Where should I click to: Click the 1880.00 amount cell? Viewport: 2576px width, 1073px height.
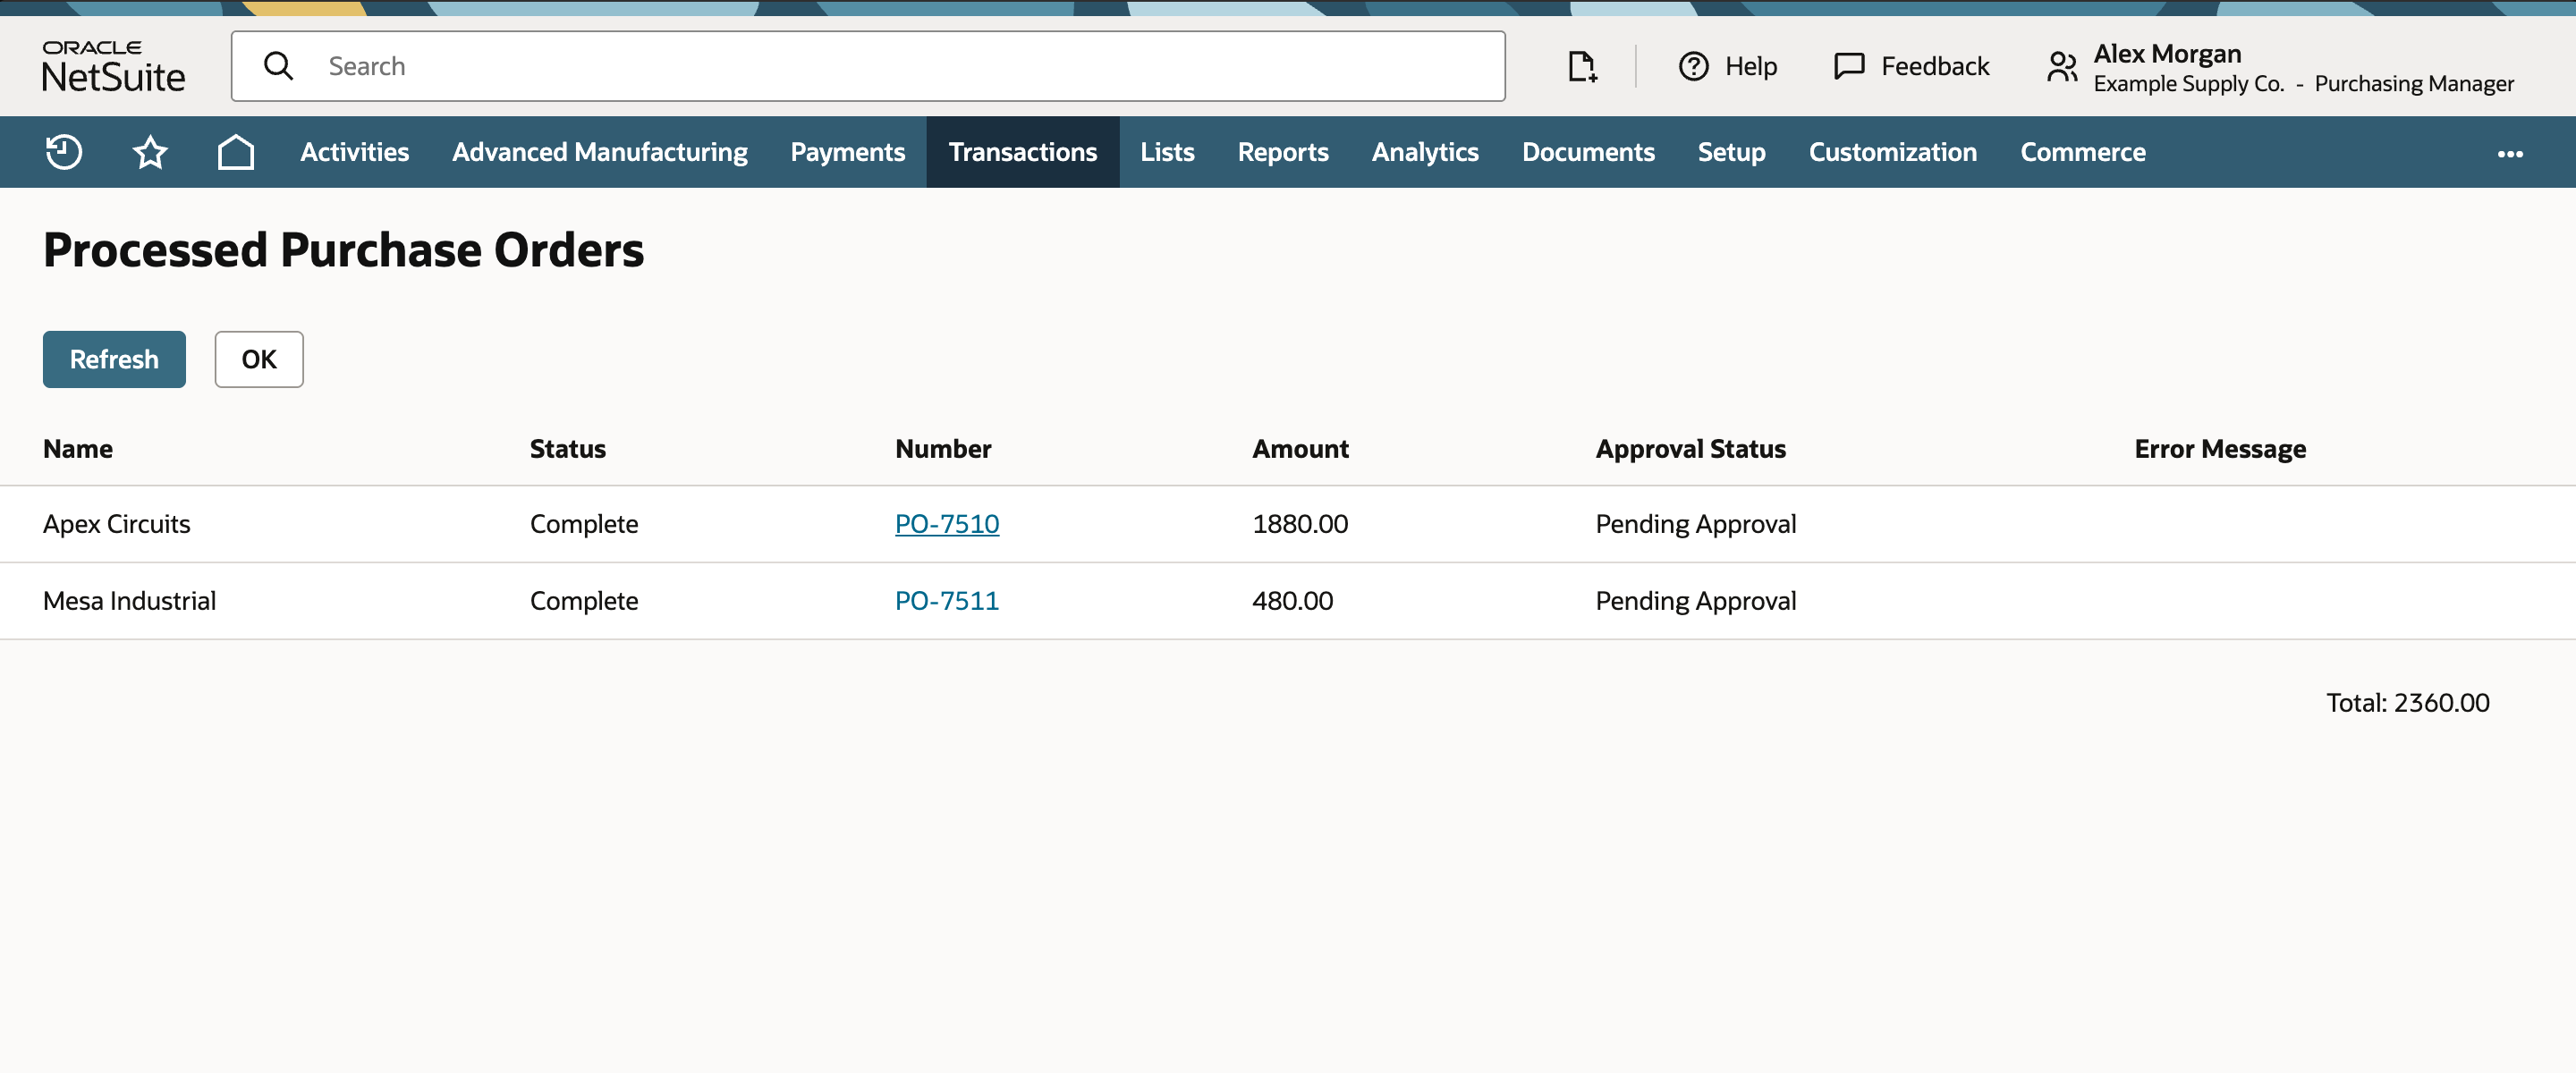1300,524
